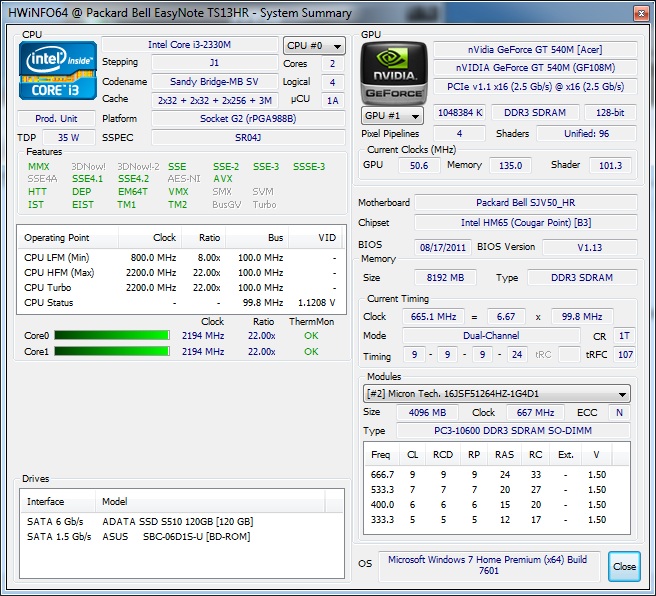
Task: Click the 8192 MB memory size value
Action: pos(445,277)
